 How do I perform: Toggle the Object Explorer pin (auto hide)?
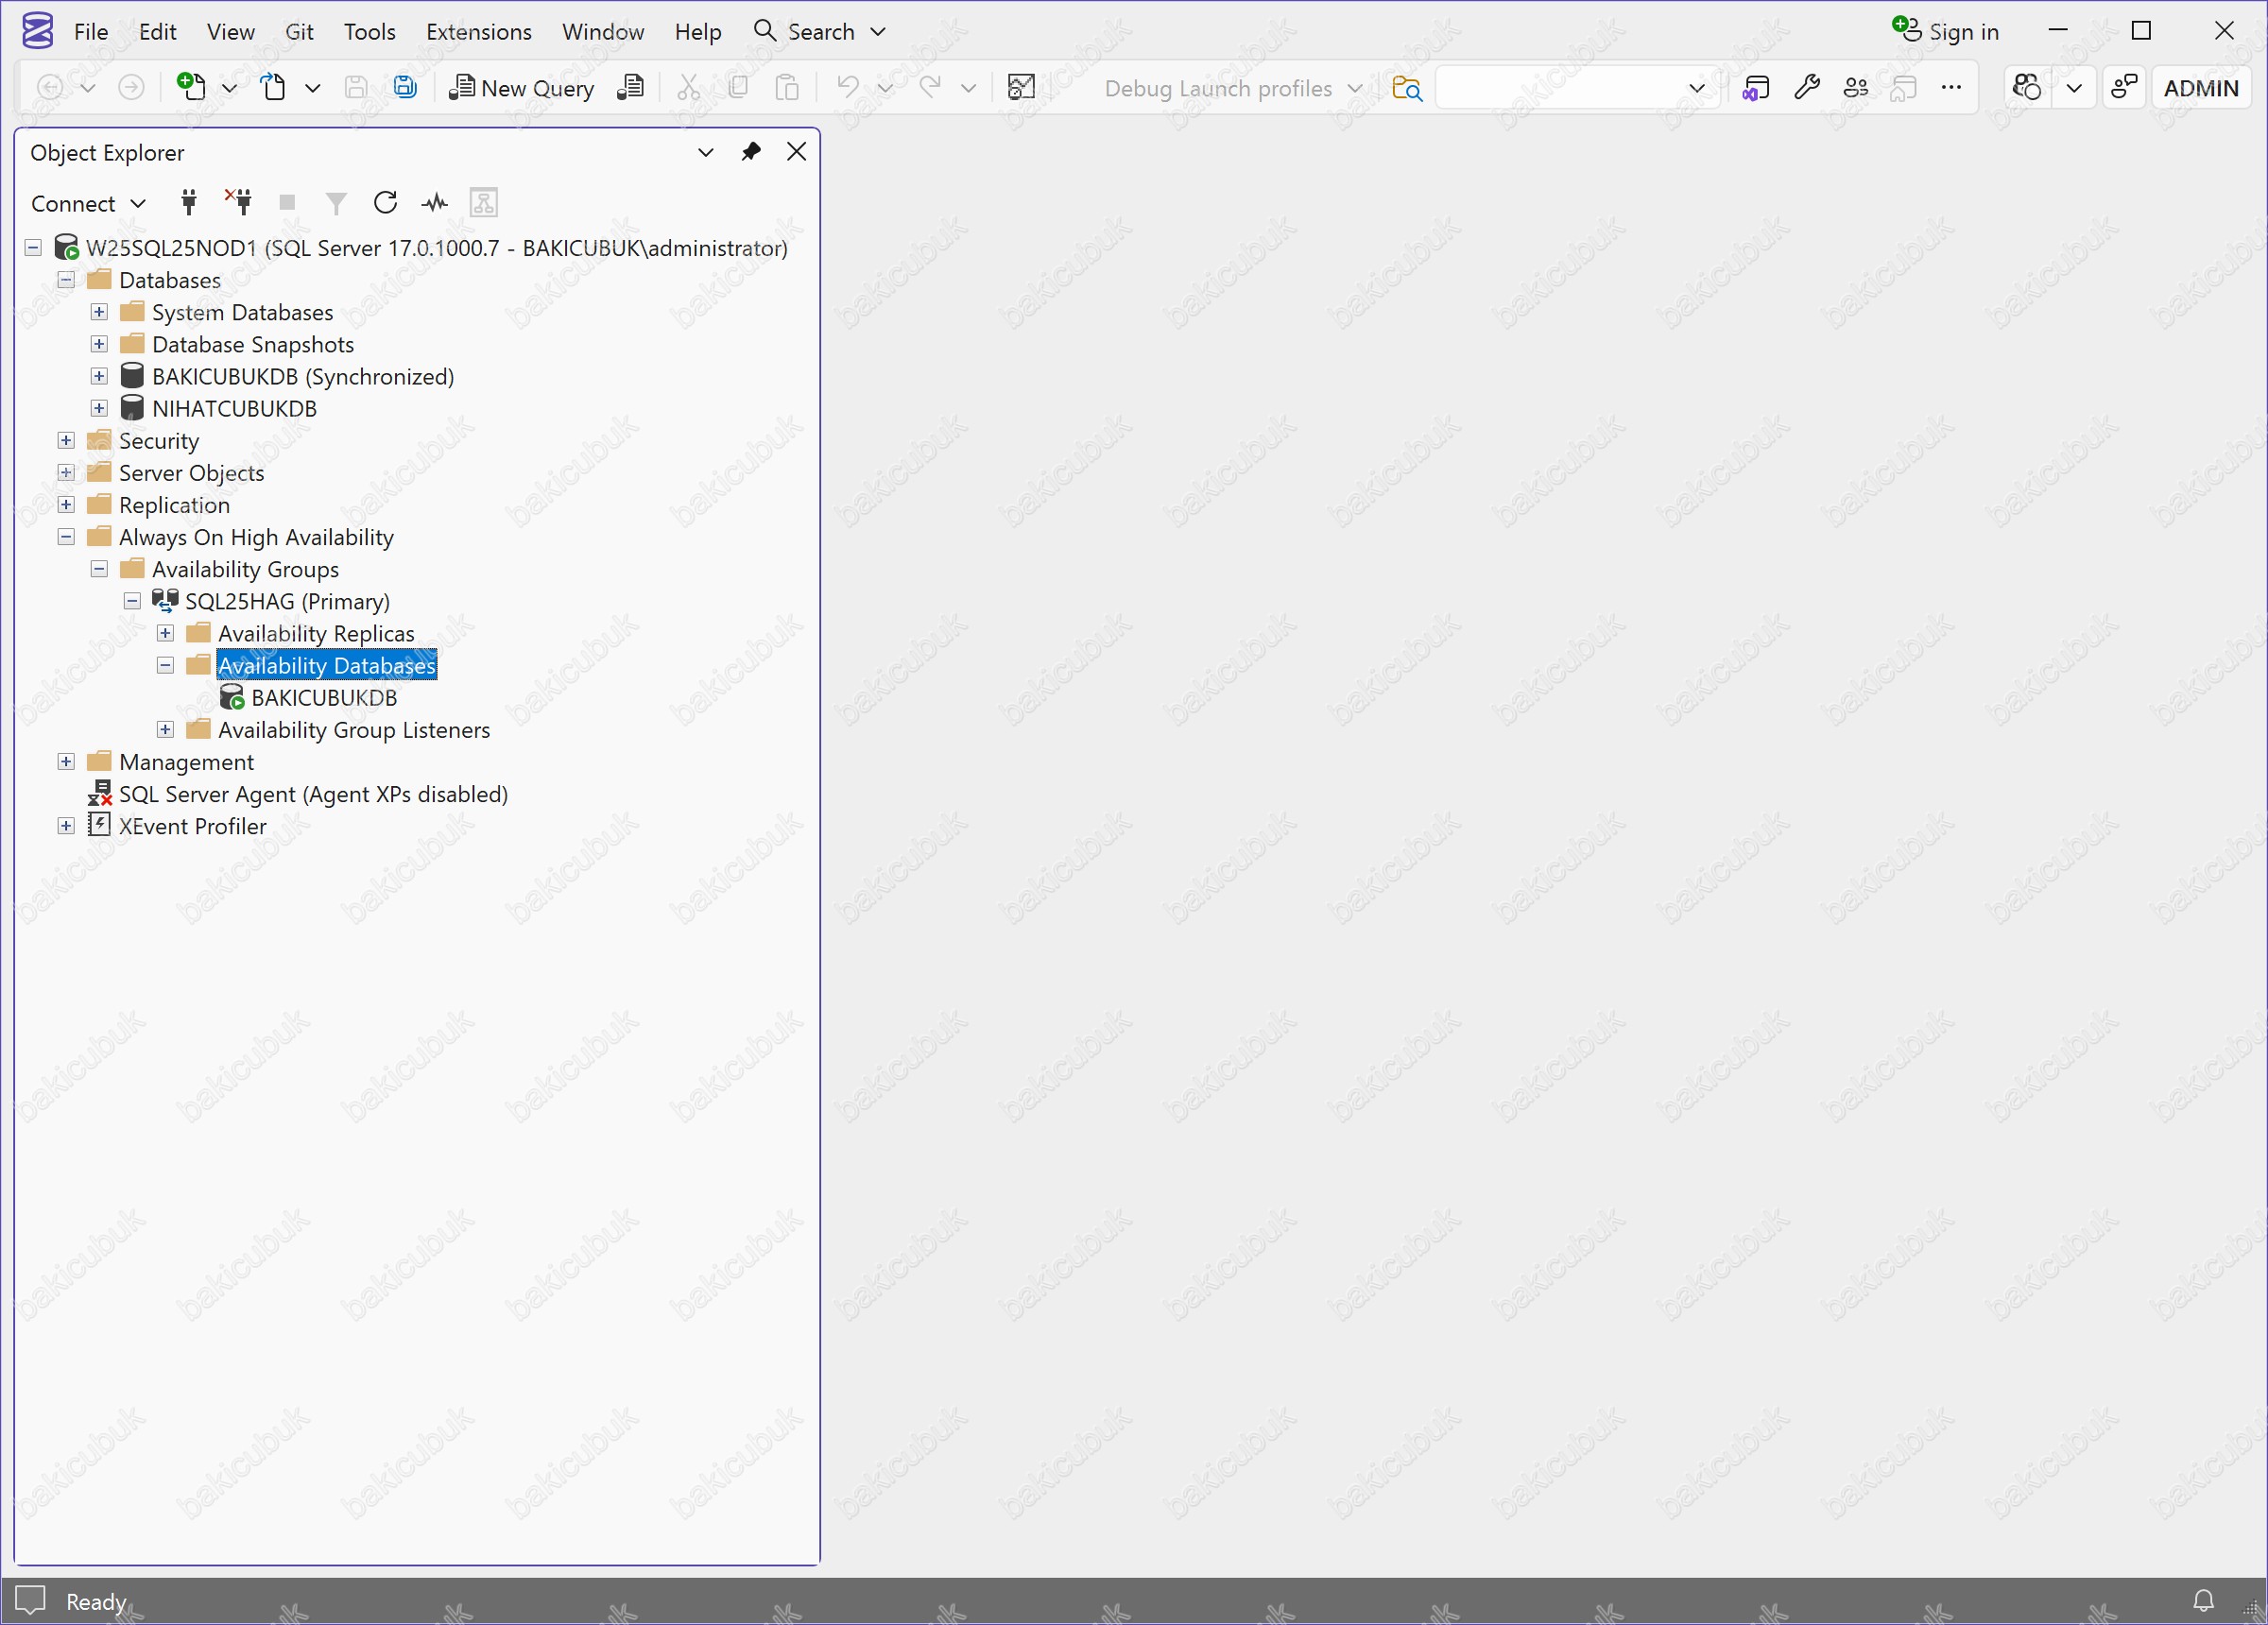751,152
